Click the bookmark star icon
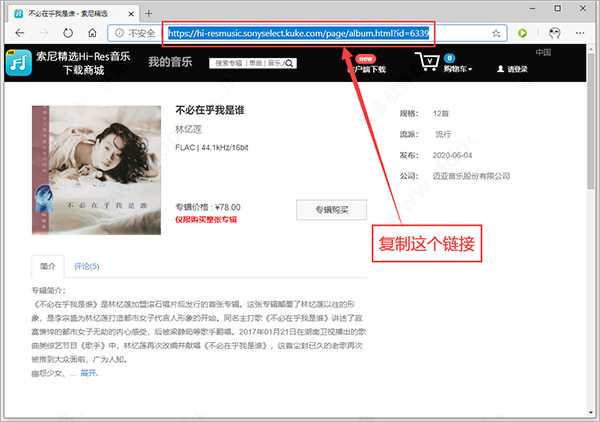 496,33
